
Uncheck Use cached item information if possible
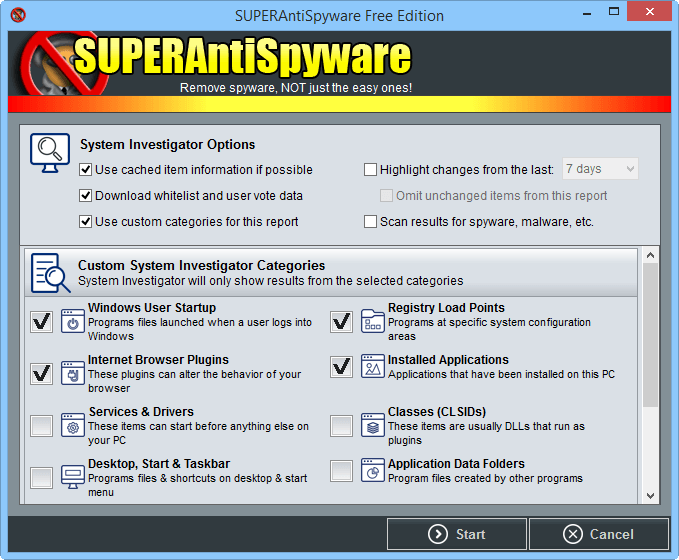pos(85,169)
